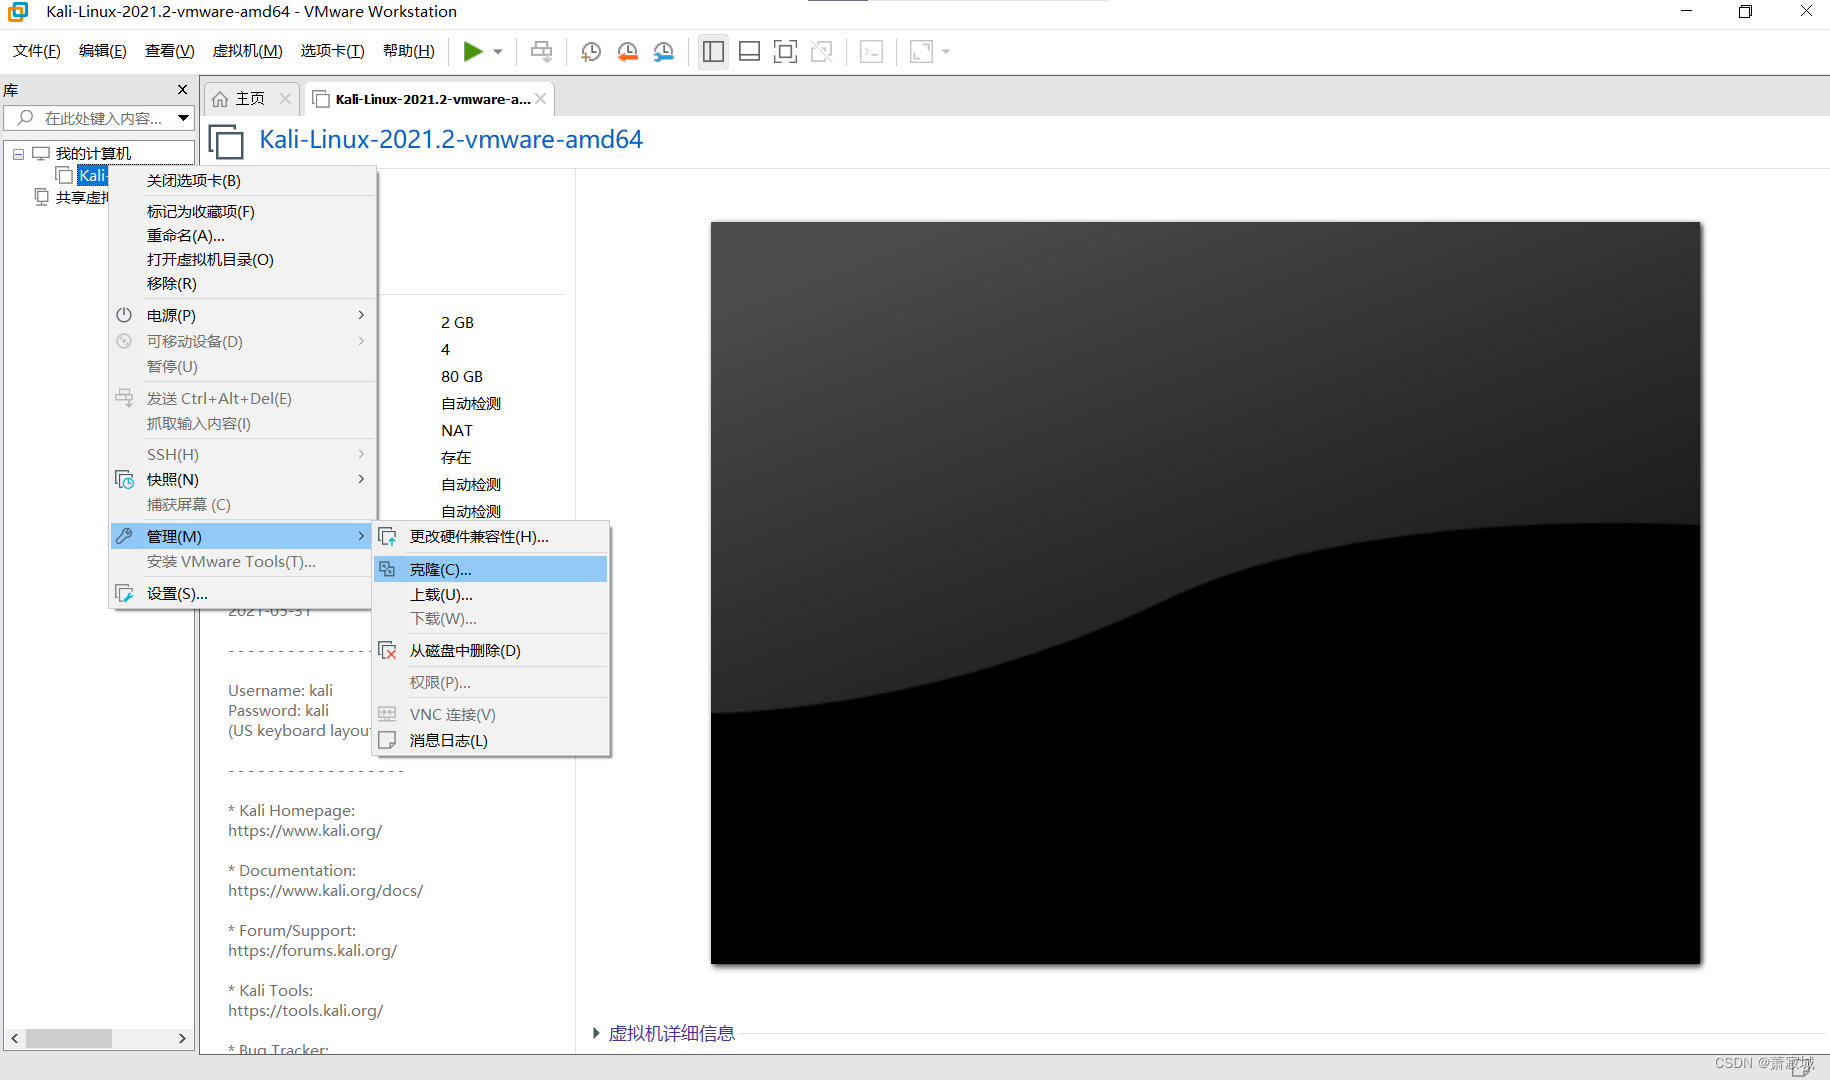Choose 从磁盘中删除(D) in the submenu
Screen dimensions: 1830x1080
tap(491, 651)
